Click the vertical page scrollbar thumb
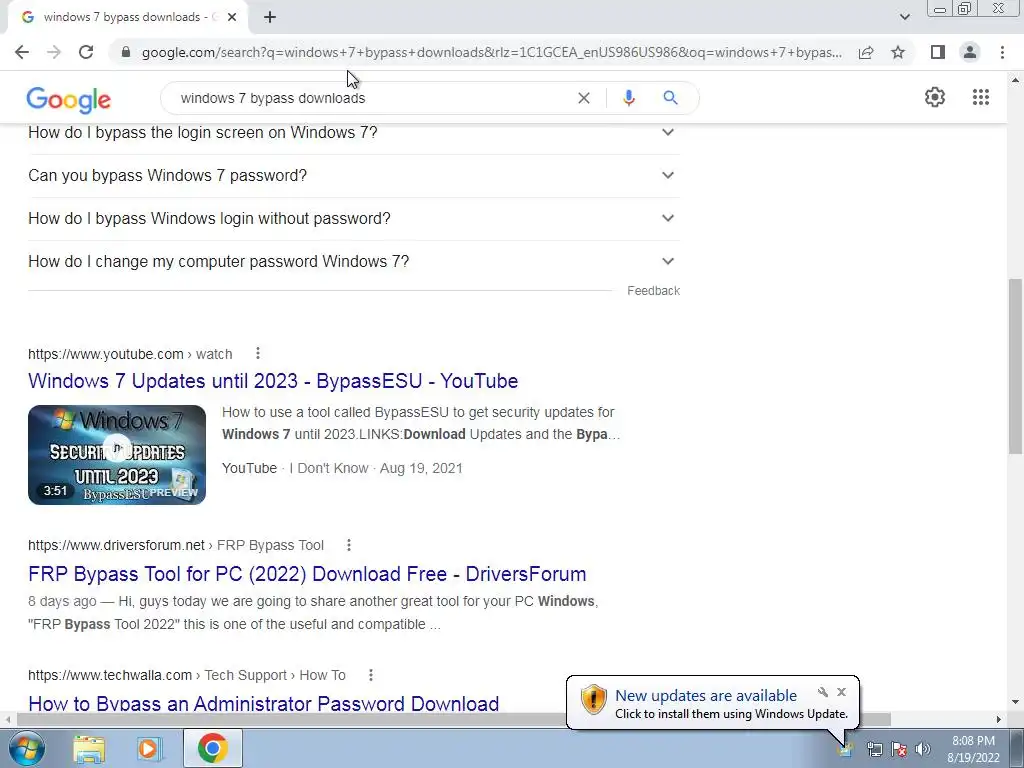1024x768 pixels. click(1015, 366)
